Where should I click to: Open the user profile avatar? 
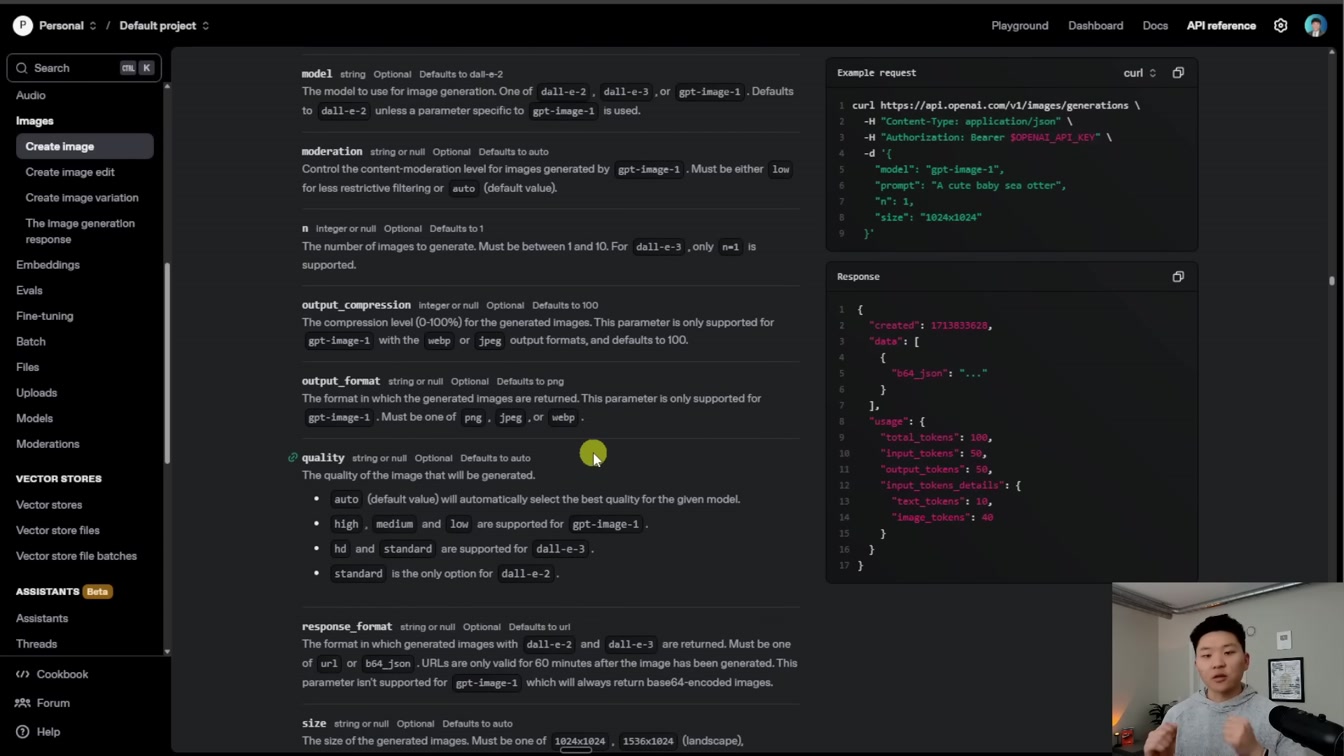(x=1315, y=26)
